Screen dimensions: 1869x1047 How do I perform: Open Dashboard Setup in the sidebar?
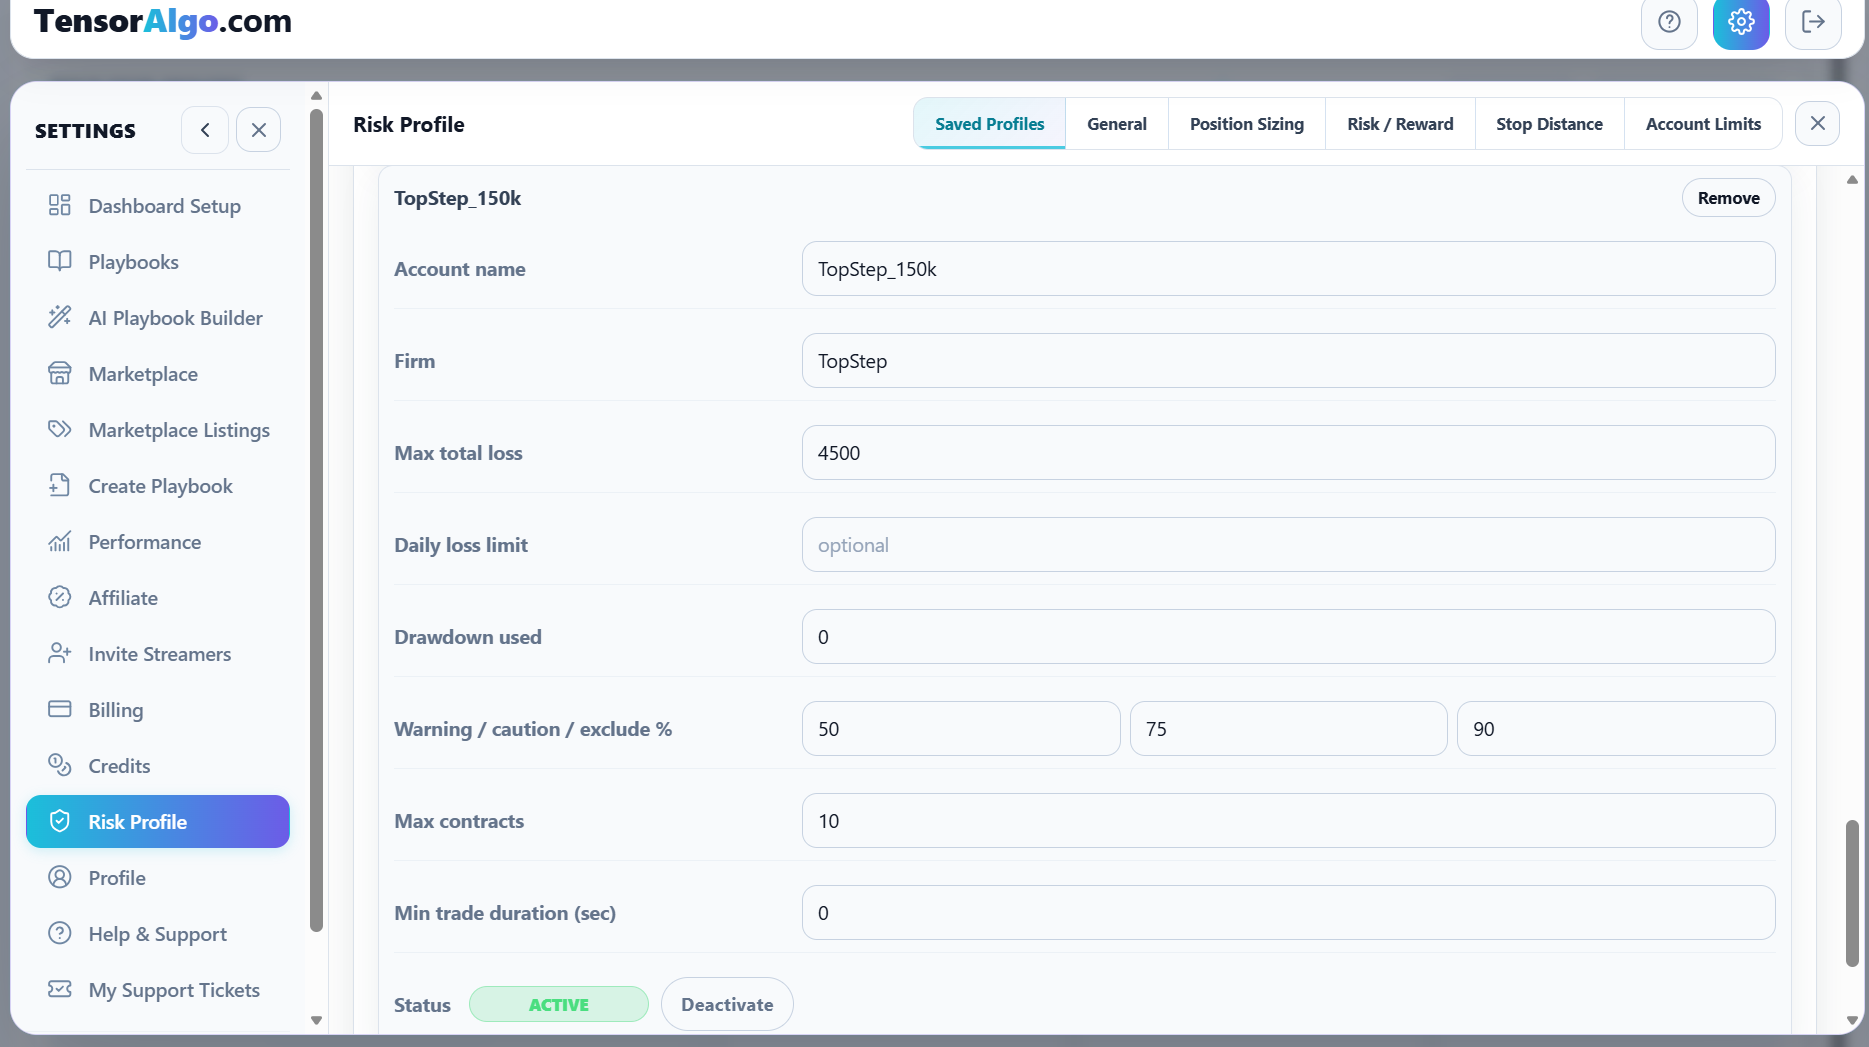158,205
